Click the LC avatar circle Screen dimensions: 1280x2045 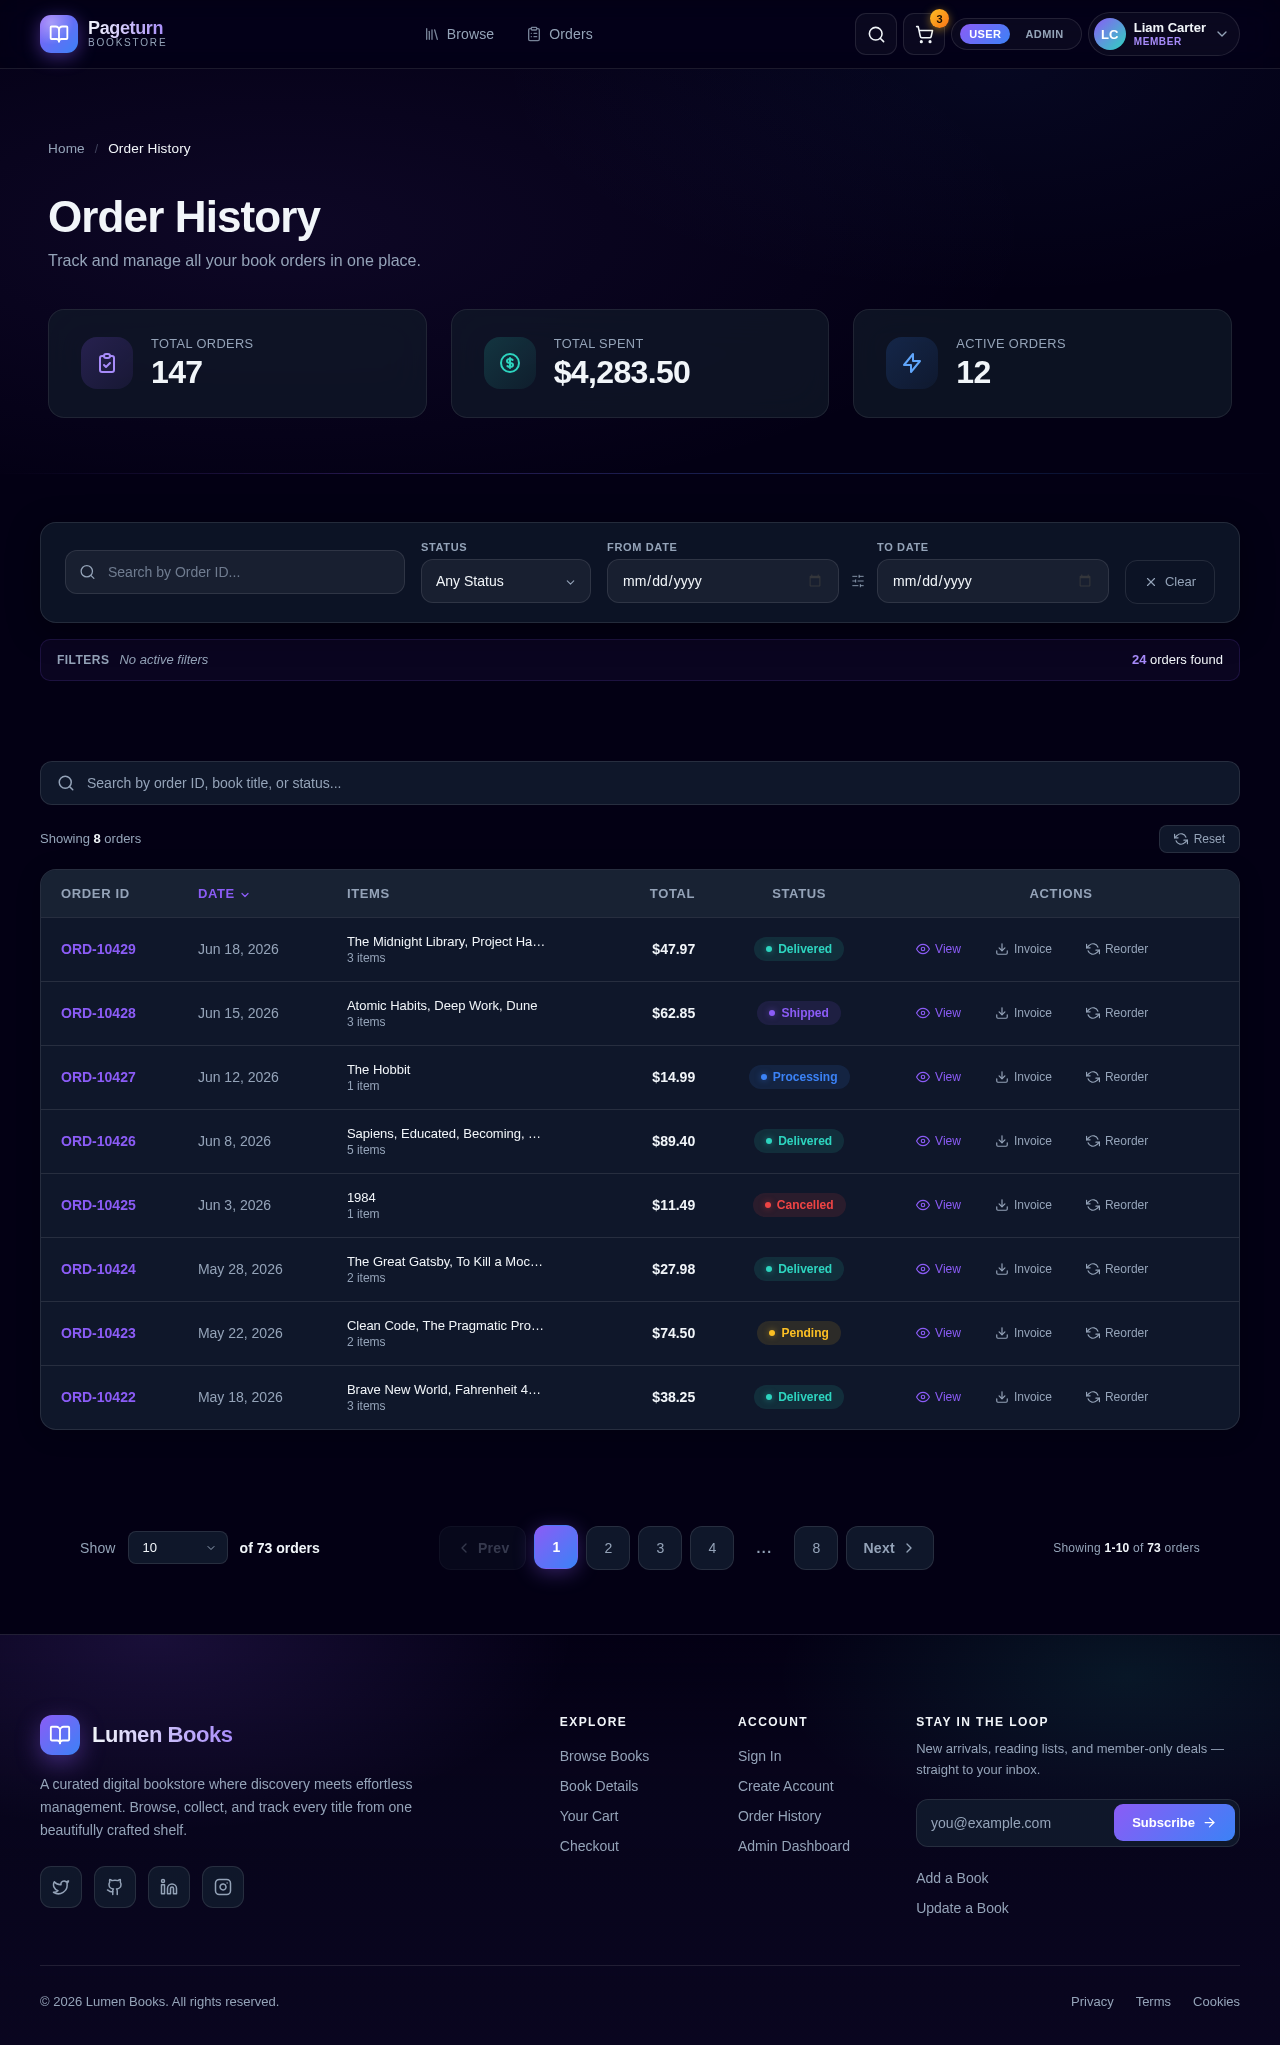(1110, 34)
